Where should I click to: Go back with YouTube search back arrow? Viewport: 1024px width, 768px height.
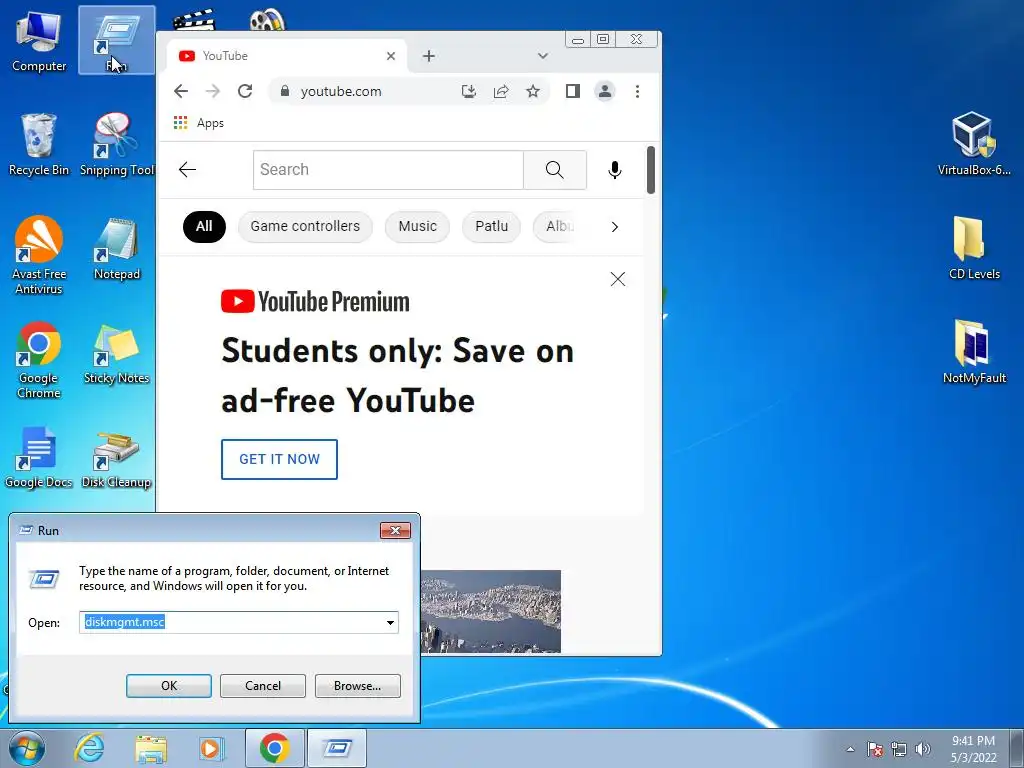coord(187,170)
